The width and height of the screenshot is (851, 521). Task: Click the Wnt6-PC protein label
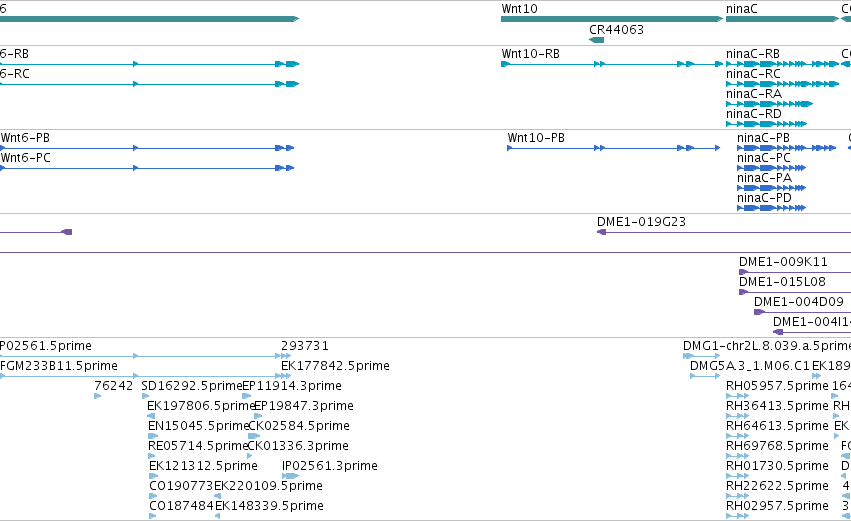tap(26, 158)
